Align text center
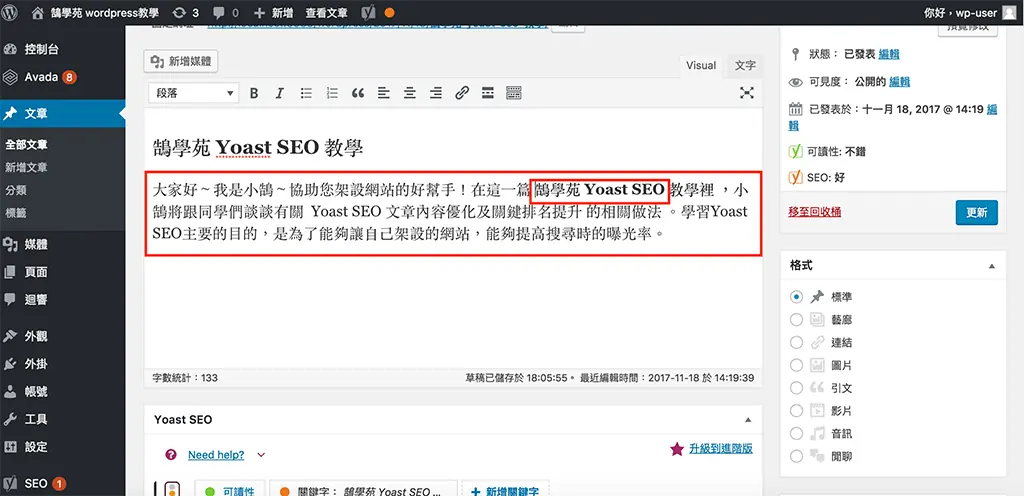The image size is (1024, 496). 409,93
